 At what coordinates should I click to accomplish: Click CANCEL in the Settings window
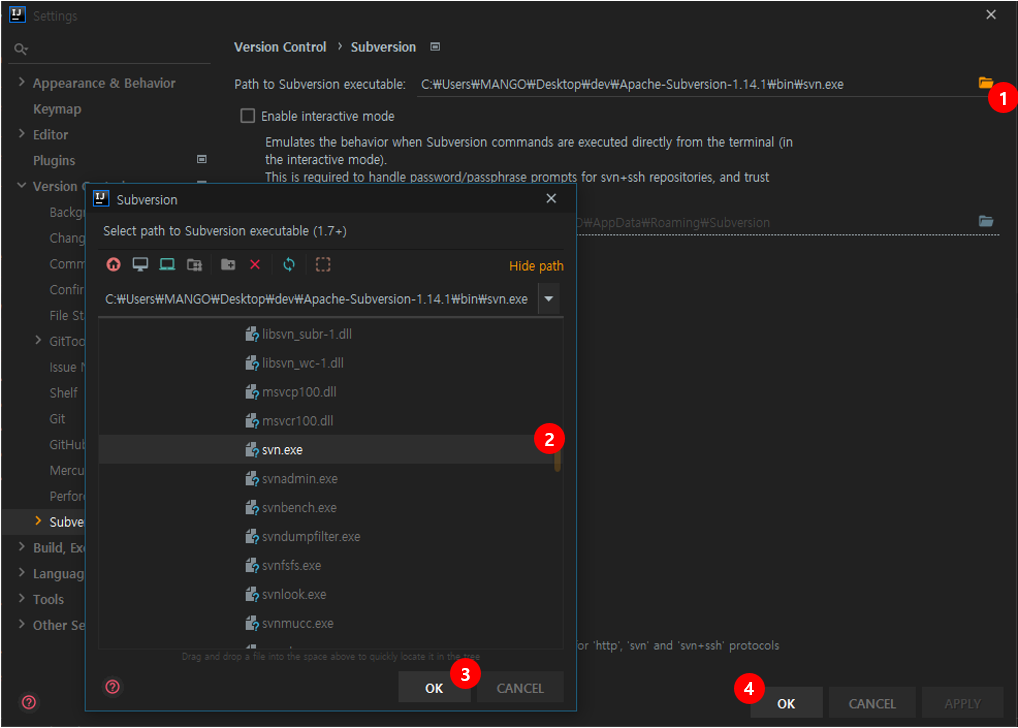[x=872, y=703]
